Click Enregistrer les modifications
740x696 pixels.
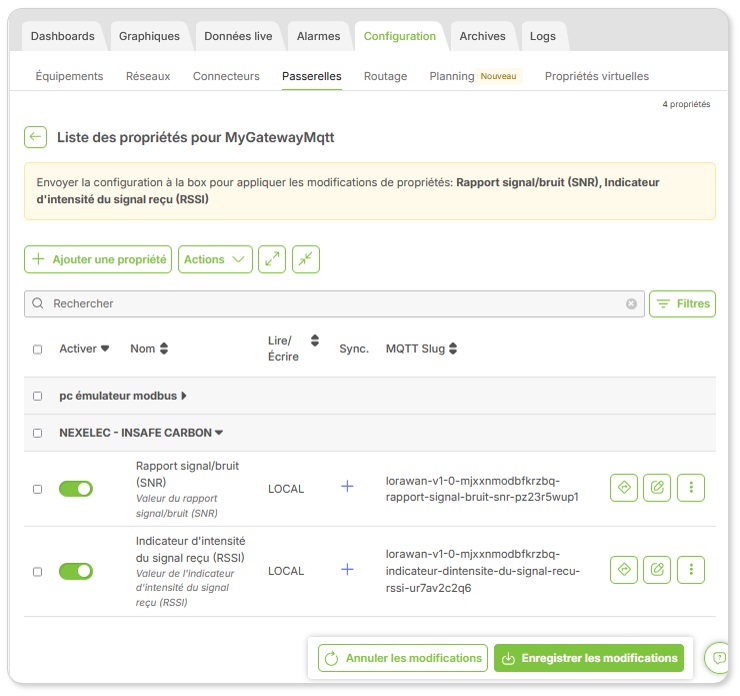(x=589, y=658)
